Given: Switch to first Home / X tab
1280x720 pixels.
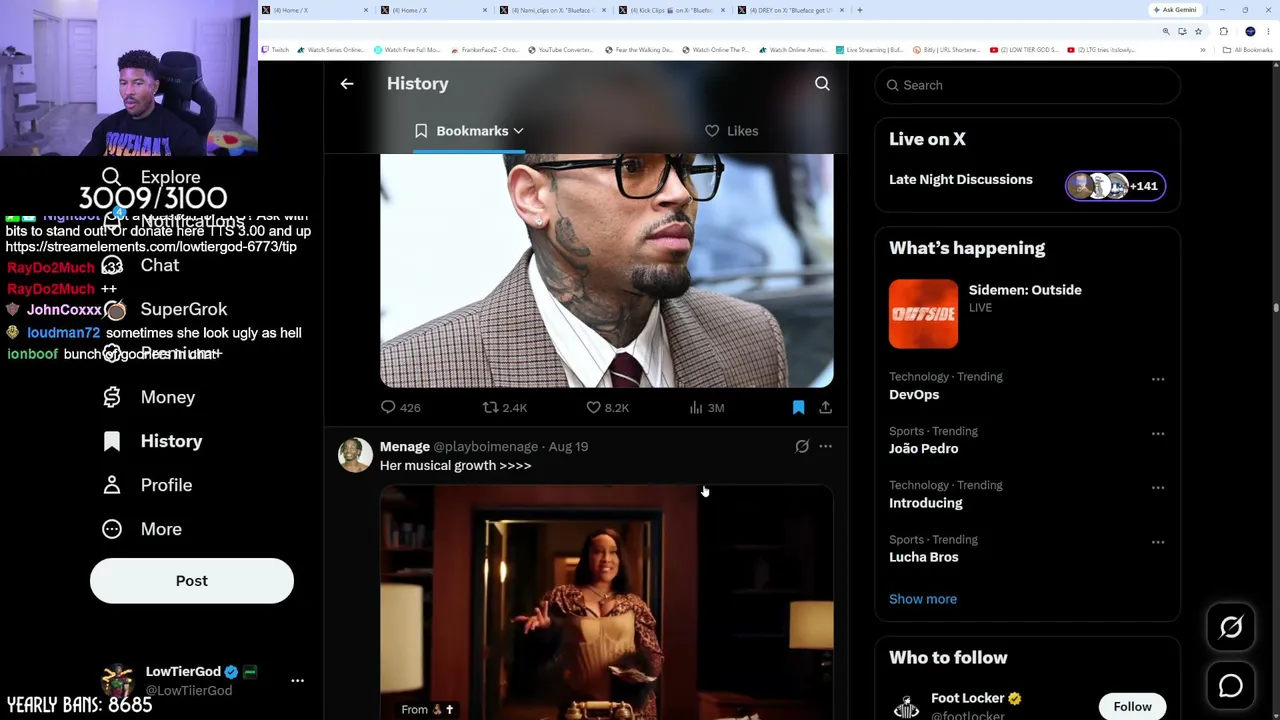Looking at the screenshot, I should [x=316, y=10].
